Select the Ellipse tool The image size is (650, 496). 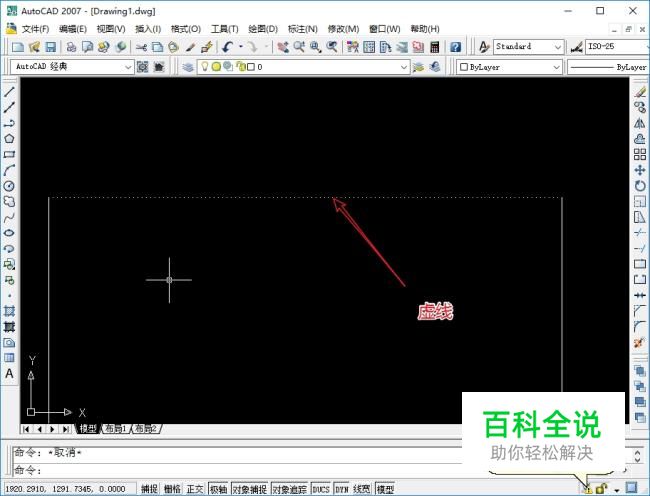9,233
